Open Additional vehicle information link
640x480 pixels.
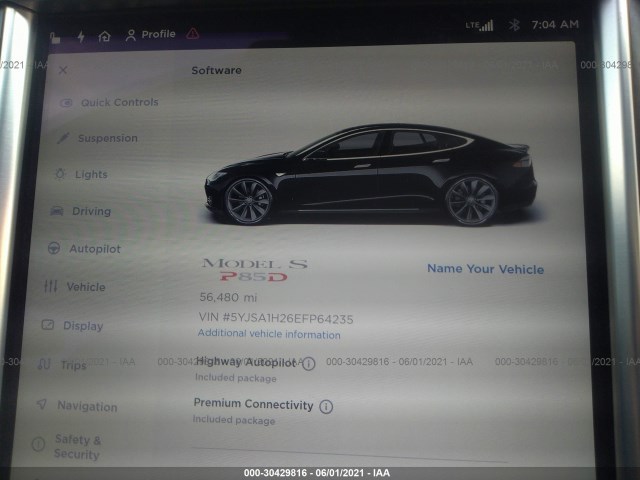click(269, 334)
